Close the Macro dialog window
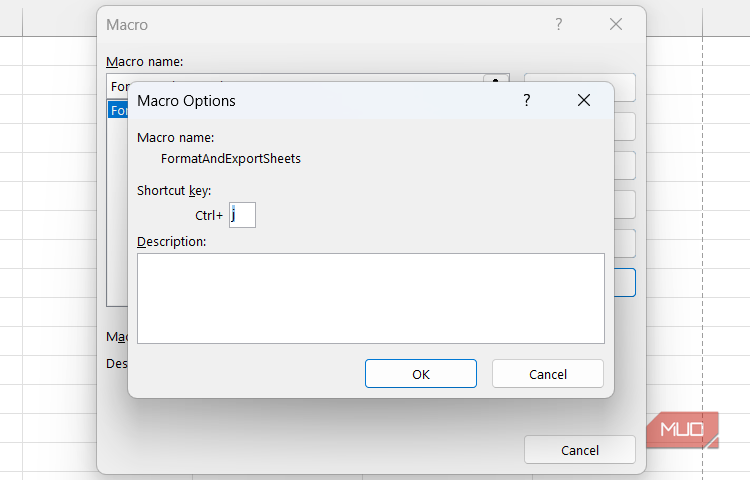The height and width of the screenshot is (480, 750). pyautogui.click(x=616, y=24)
